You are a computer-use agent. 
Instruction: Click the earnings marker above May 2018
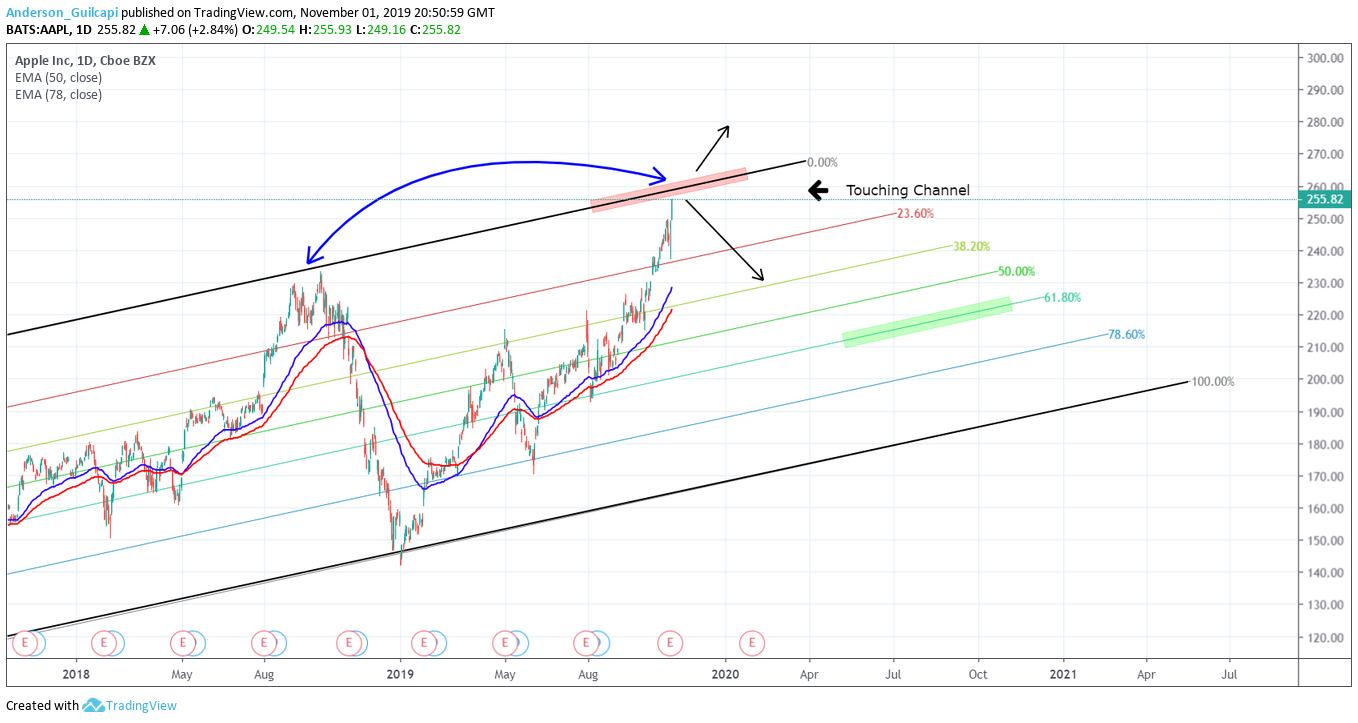[x=182, y=642]
